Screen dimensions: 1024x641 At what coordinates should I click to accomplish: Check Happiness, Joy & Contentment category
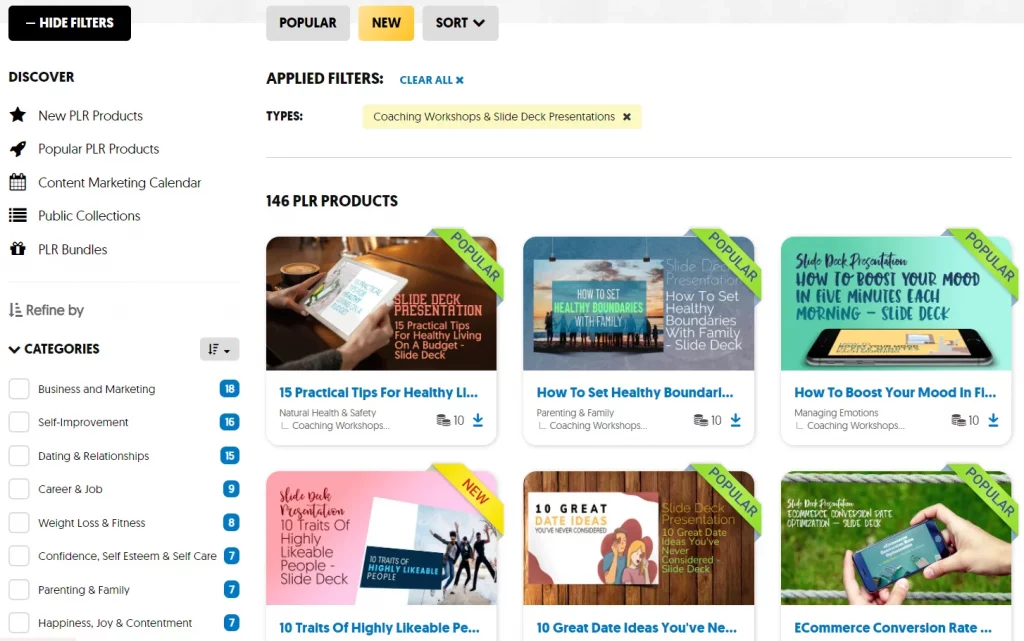[x=19, y=623]
